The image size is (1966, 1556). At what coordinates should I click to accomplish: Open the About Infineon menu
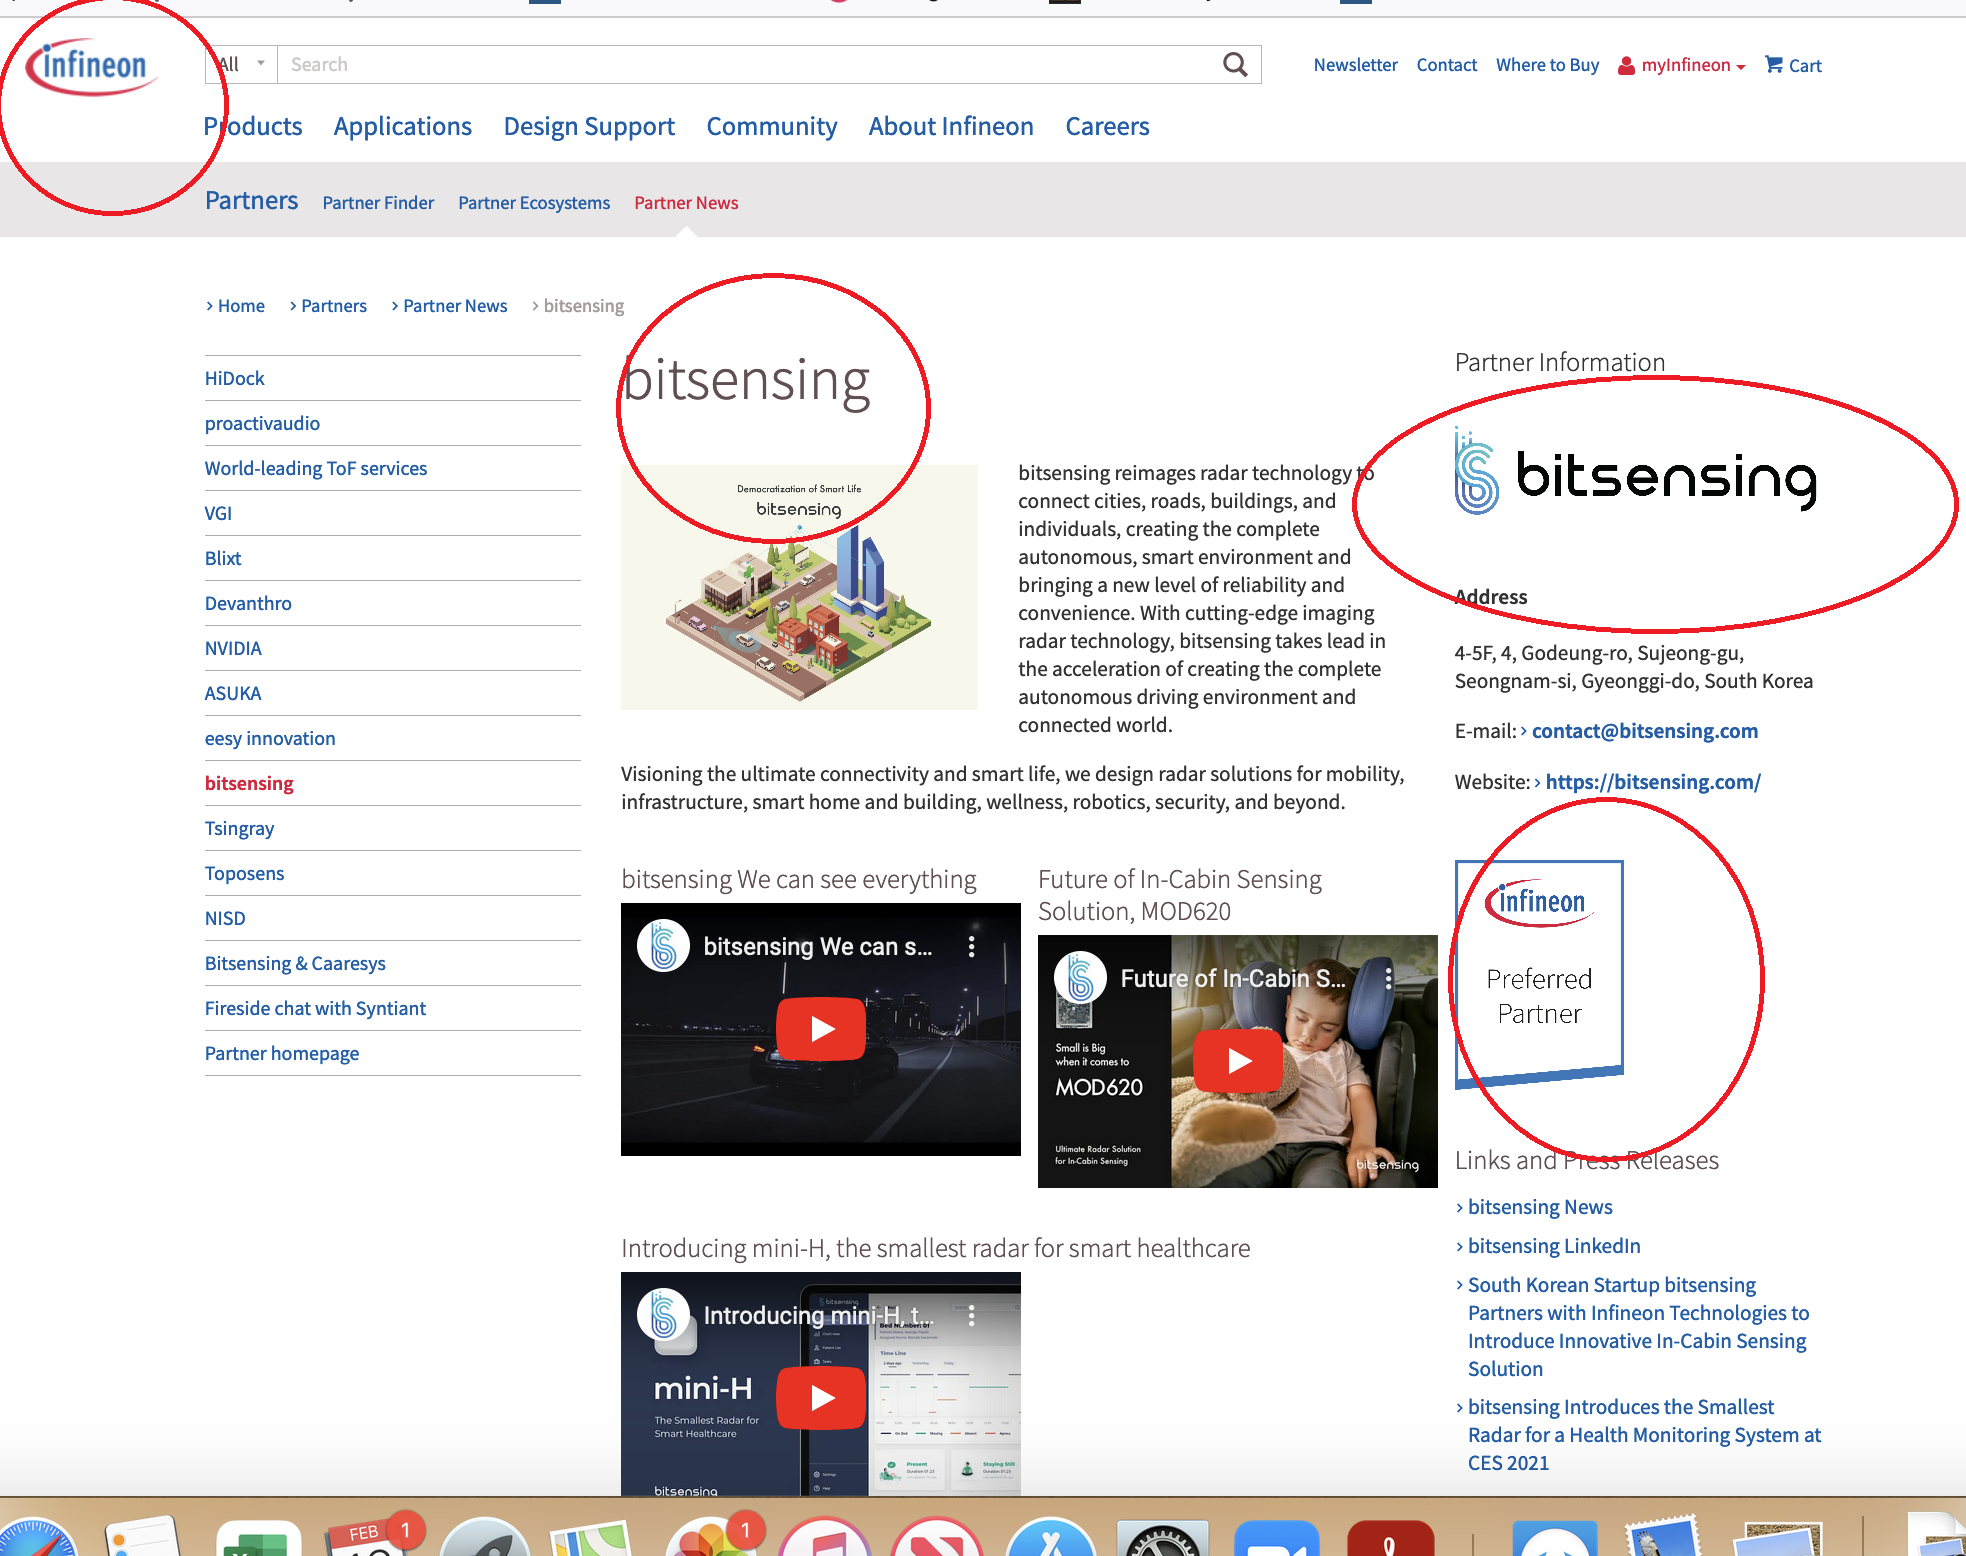[951, 126]
